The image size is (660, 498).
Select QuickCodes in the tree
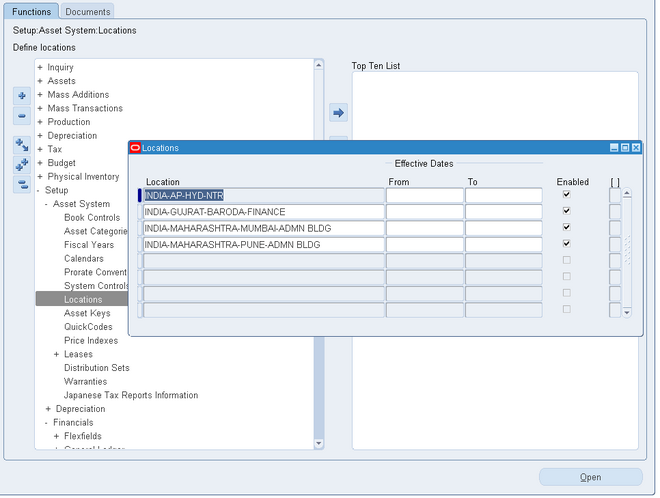pos(88,327)
